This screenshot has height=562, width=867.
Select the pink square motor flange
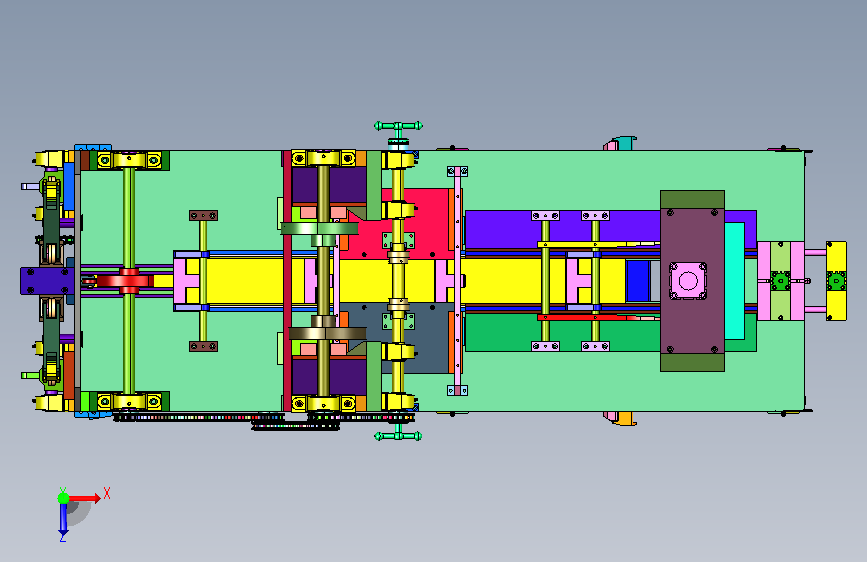[x=688, y=280]
